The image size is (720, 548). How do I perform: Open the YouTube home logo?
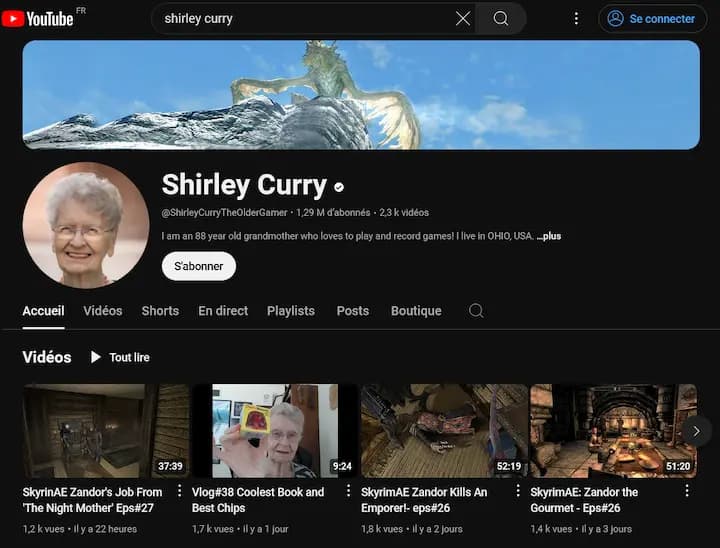[x=38, y=19]
